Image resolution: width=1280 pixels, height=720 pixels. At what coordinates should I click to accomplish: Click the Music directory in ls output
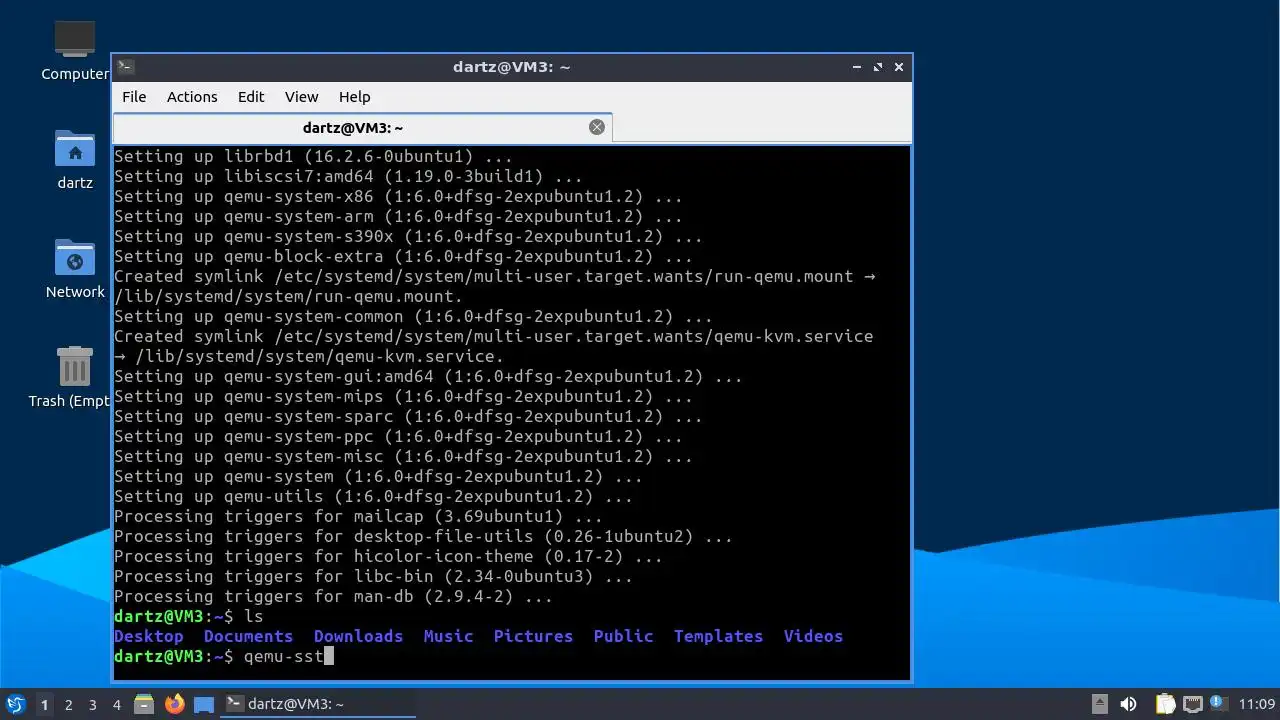click(448, 636)
